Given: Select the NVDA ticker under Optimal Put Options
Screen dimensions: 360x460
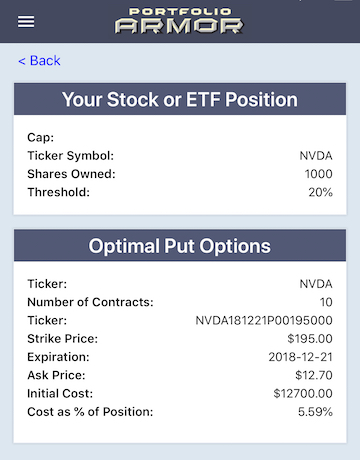Looking at the screenshot, I should 316,284.
